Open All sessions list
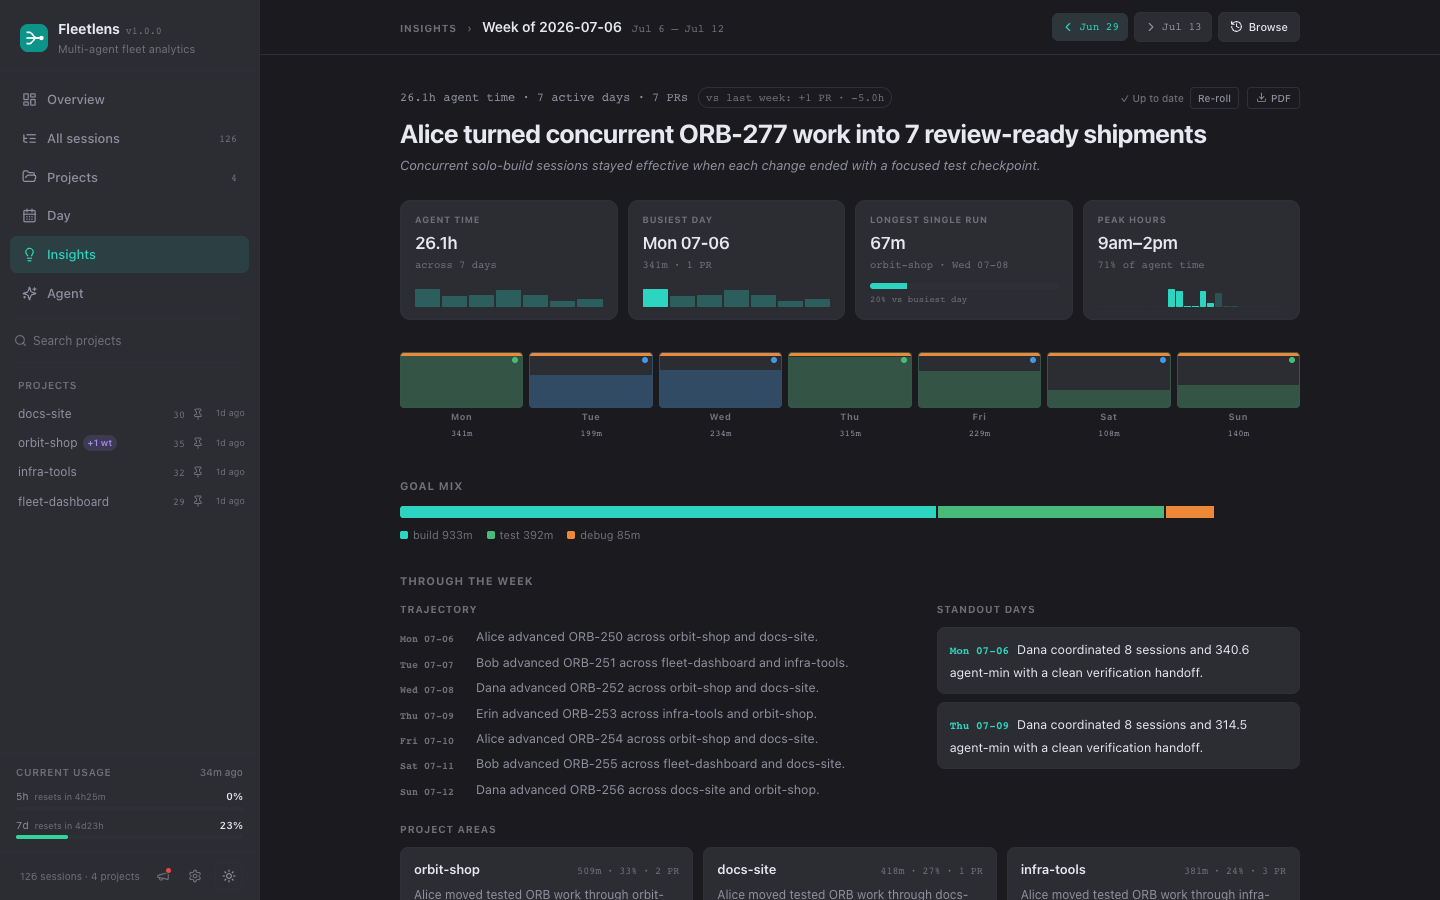The image size is (1440, 900). click(130, 139)
